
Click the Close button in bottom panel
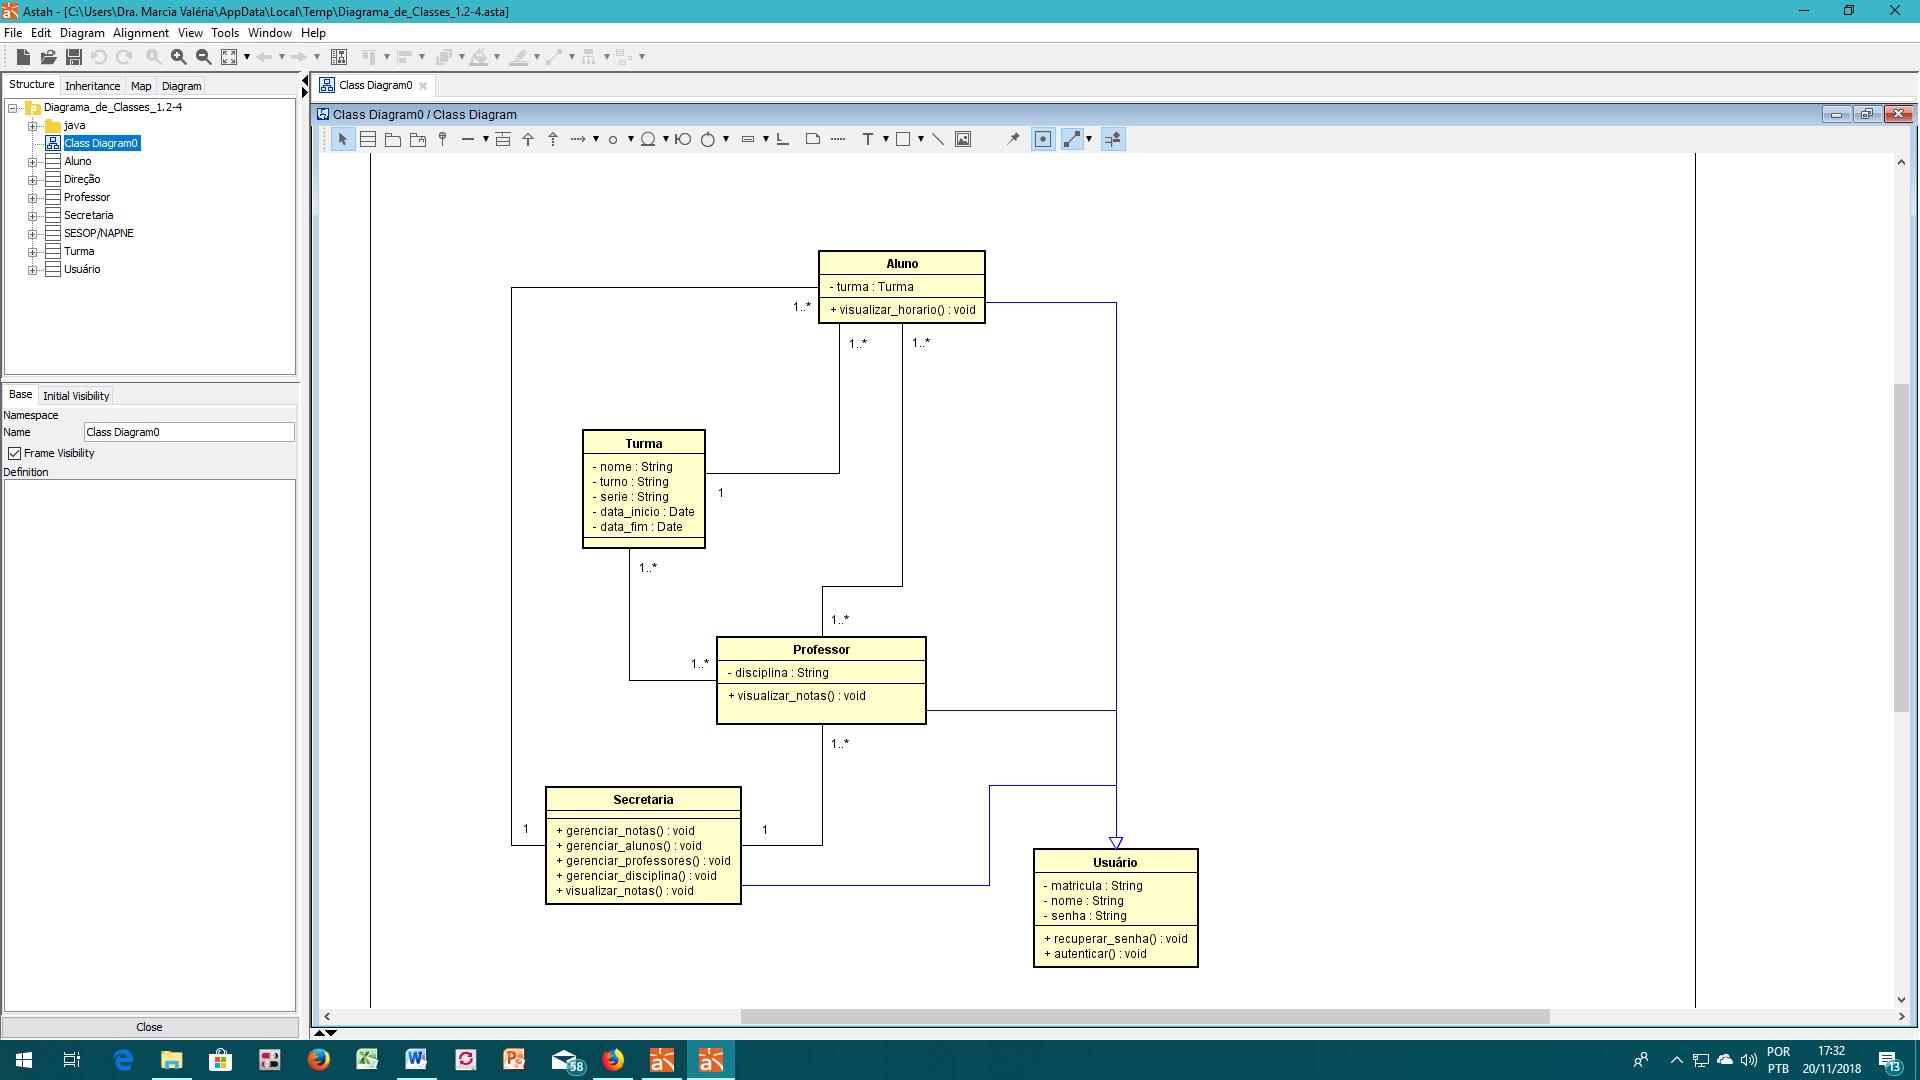click(150, 1027)
